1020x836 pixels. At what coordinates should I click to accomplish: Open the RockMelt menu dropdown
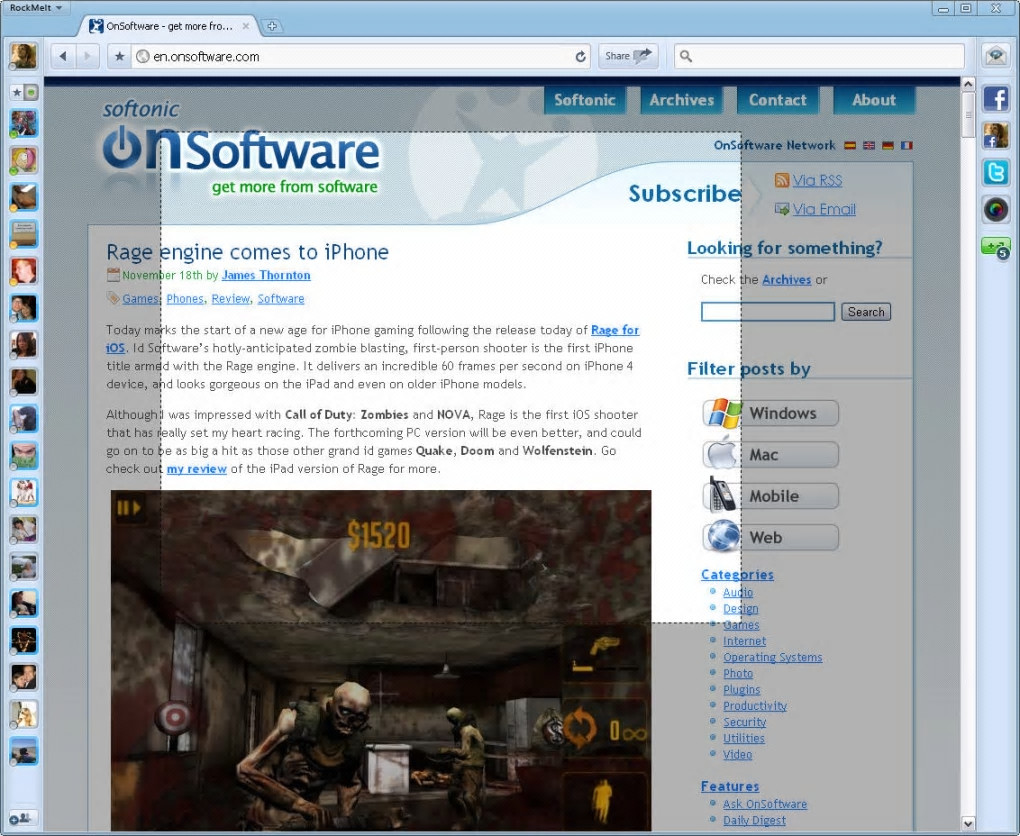coord(36,8)
